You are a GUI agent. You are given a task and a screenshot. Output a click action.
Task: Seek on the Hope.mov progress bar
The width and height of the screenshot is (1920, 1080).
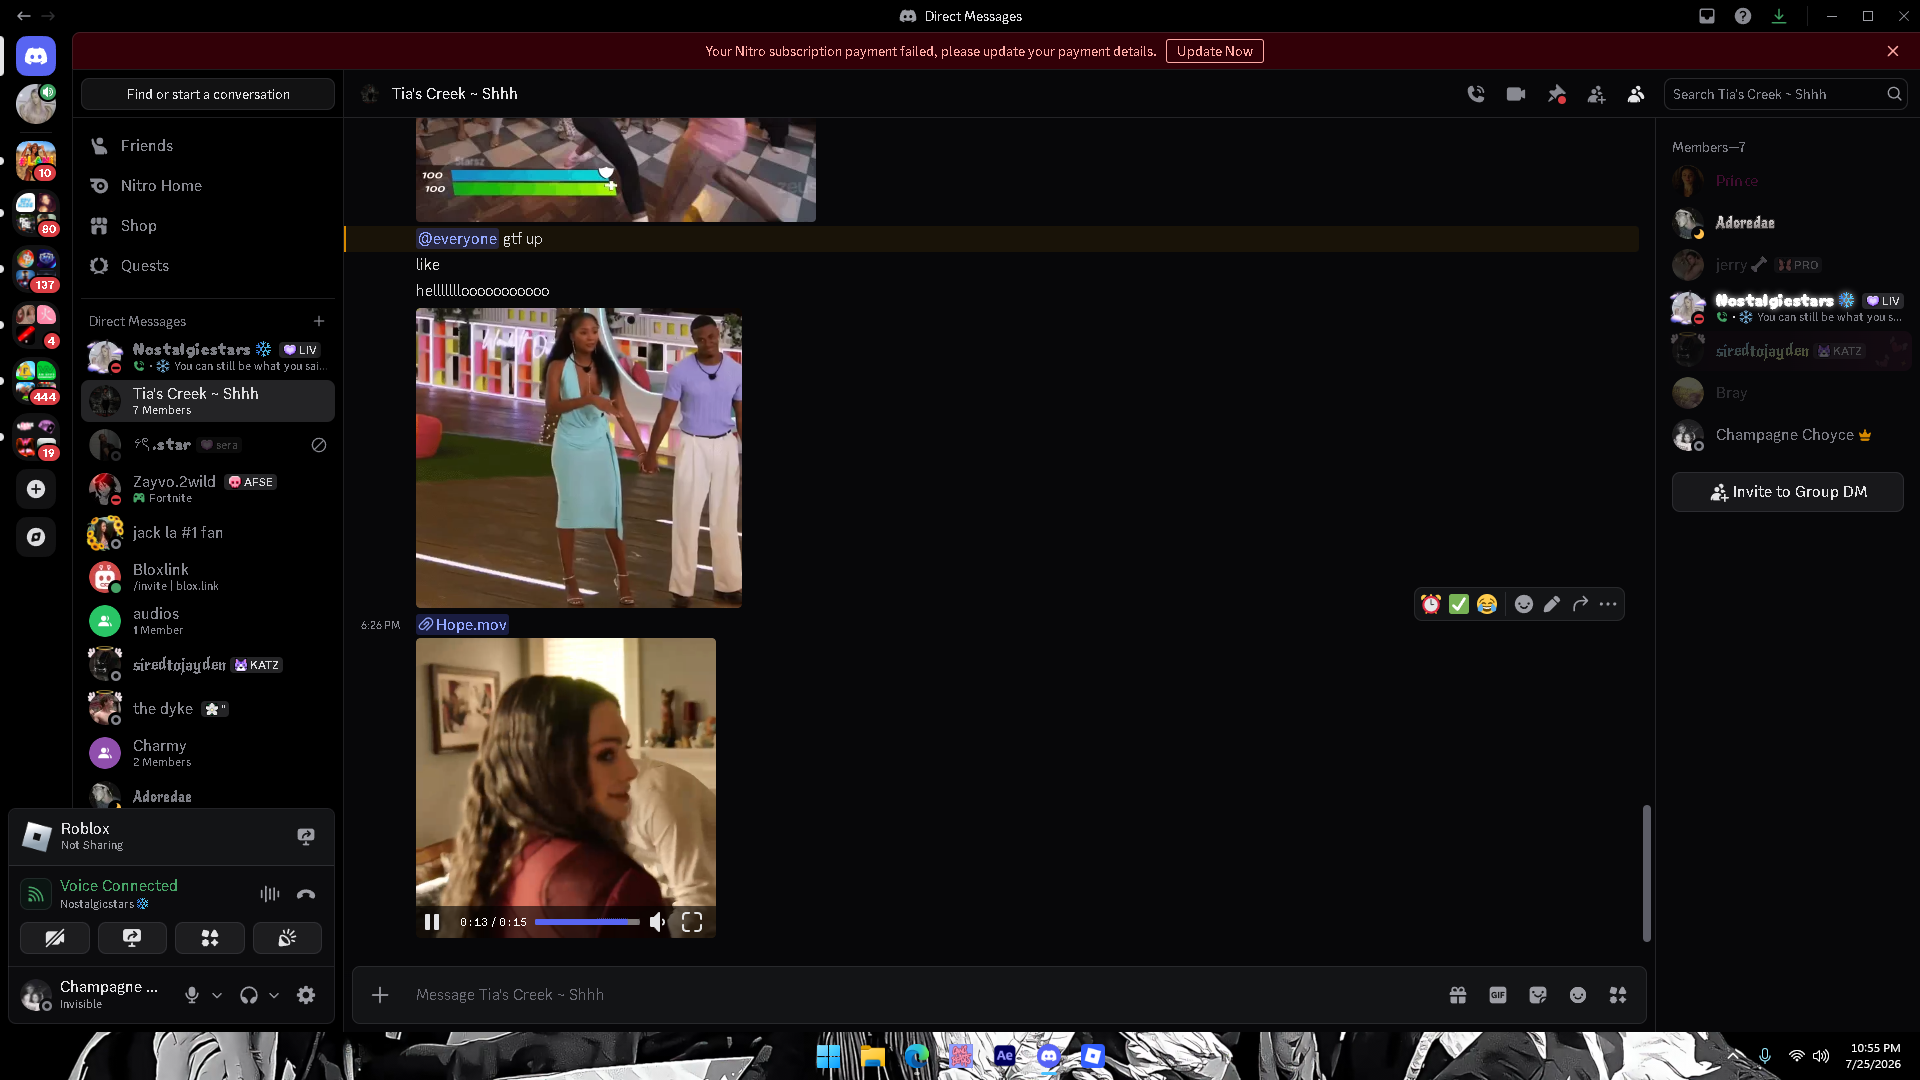pos(587,922)
